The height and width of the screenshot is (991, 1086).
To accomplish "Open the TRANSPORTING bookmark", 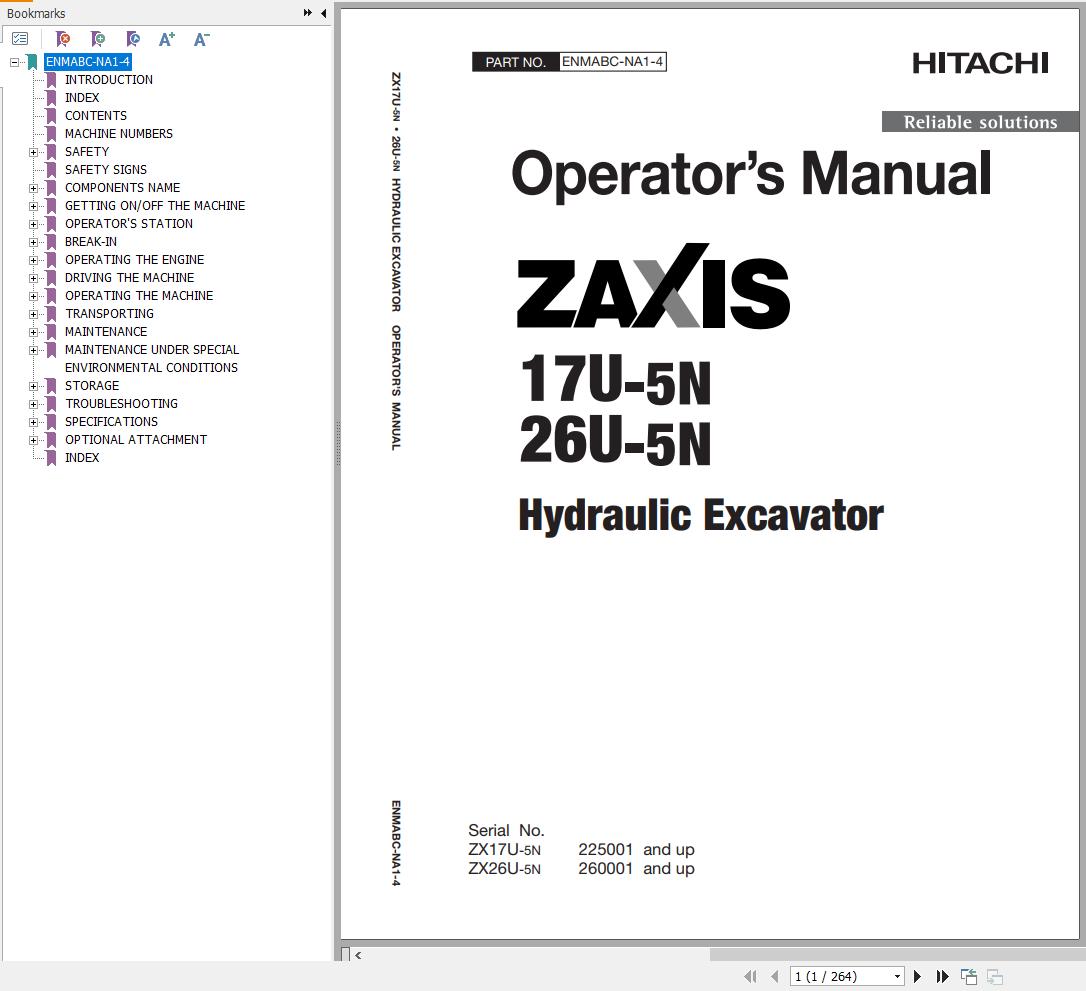I will point(109,314).
